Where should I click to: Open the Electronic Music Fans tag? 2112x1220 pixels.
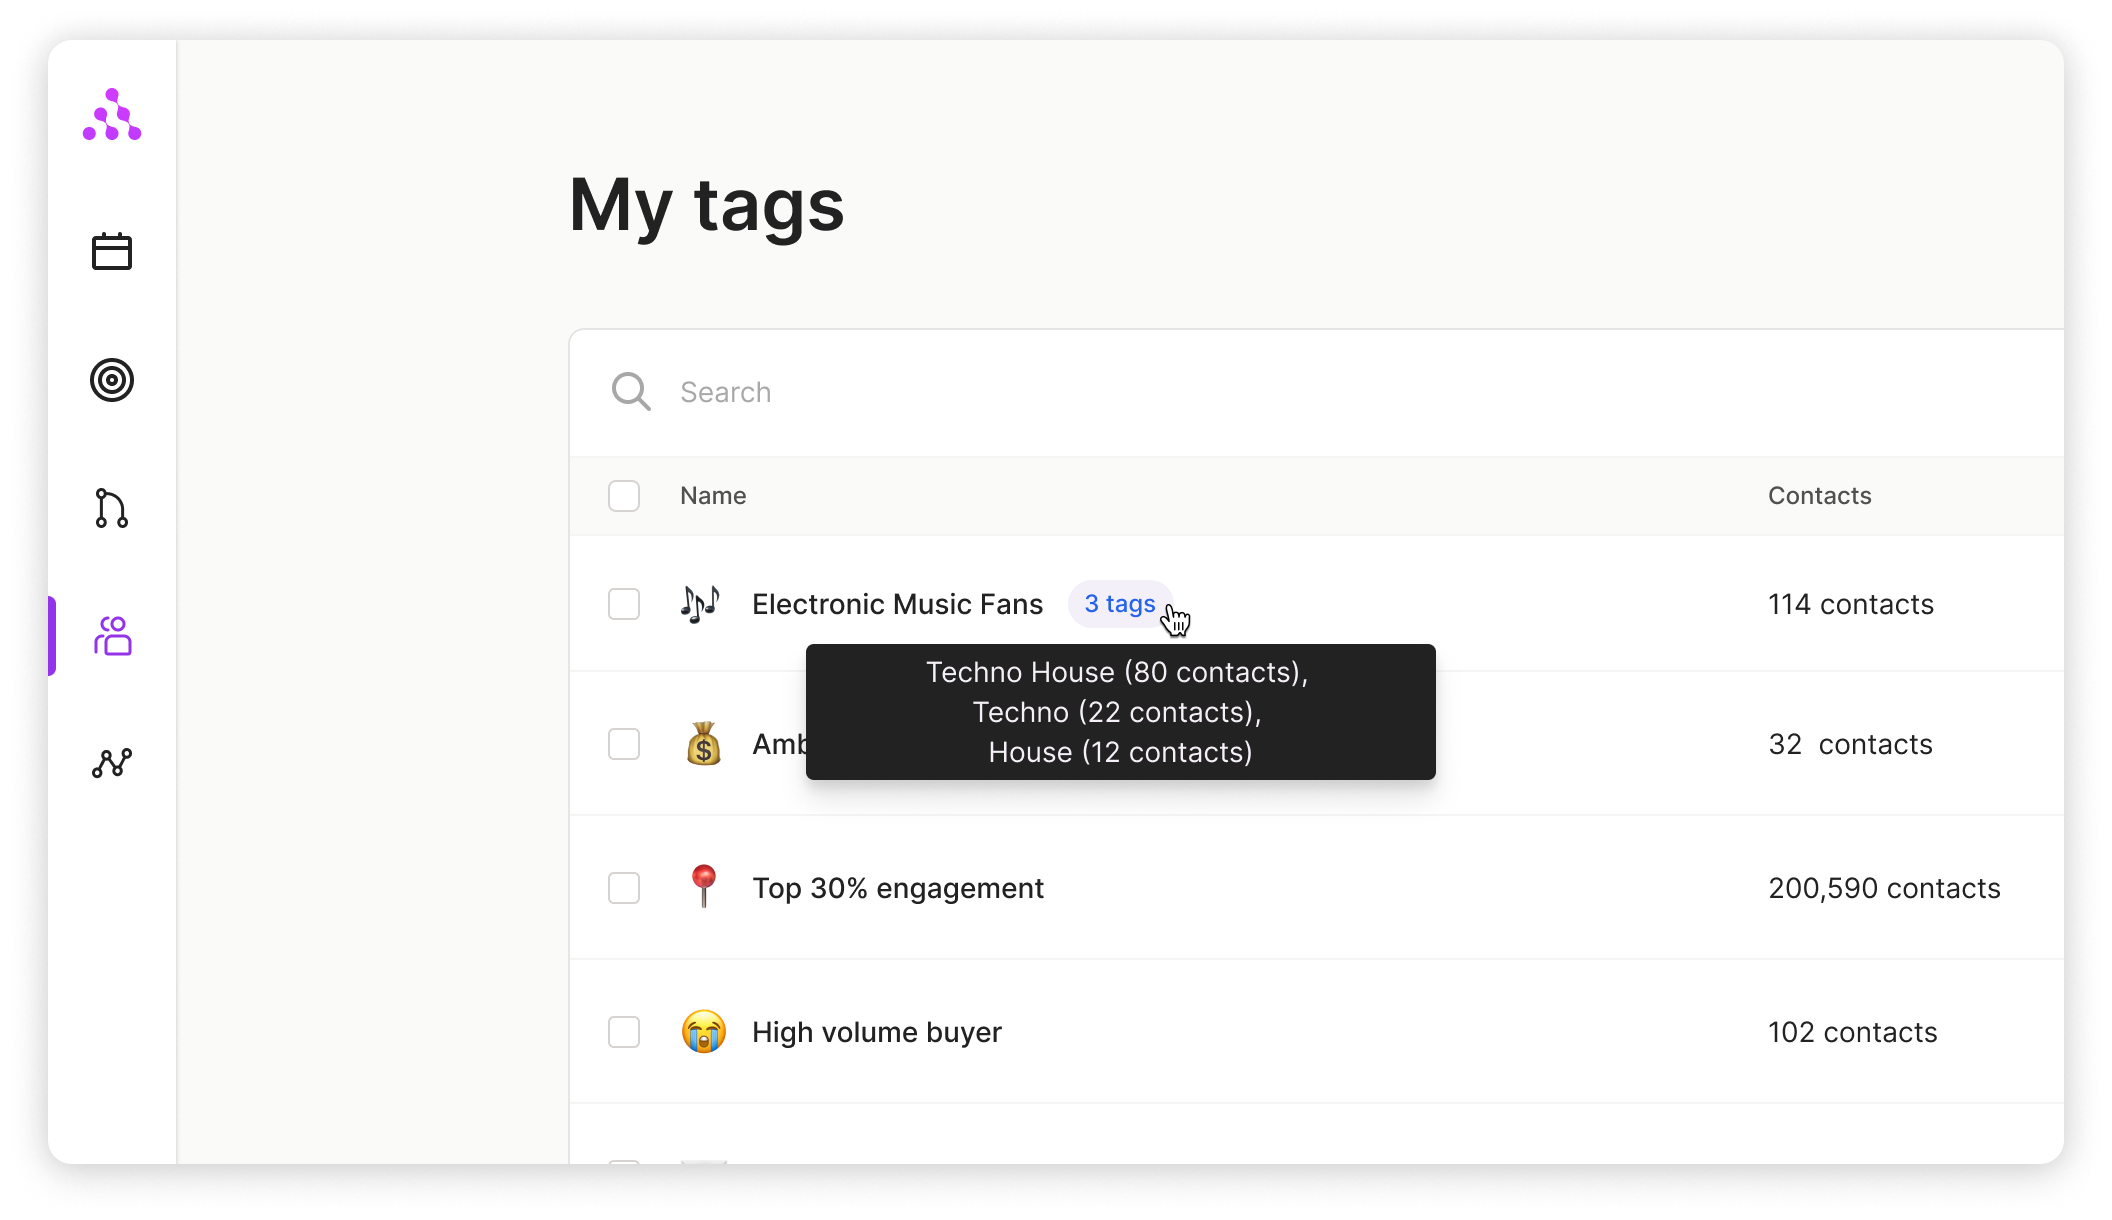897,604
